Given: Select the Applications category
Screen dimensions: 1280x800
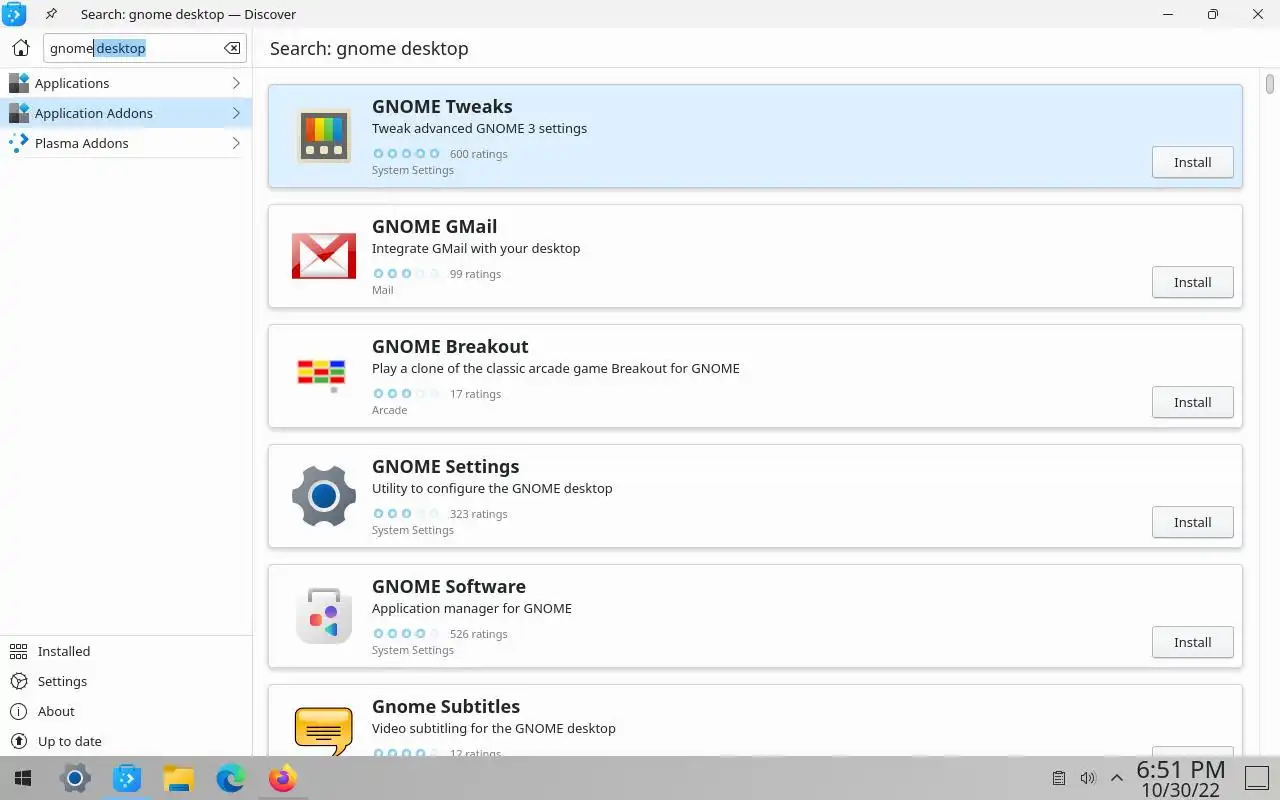Looking at the screenshot, I should pyautogui.click(x=126, y=83).
